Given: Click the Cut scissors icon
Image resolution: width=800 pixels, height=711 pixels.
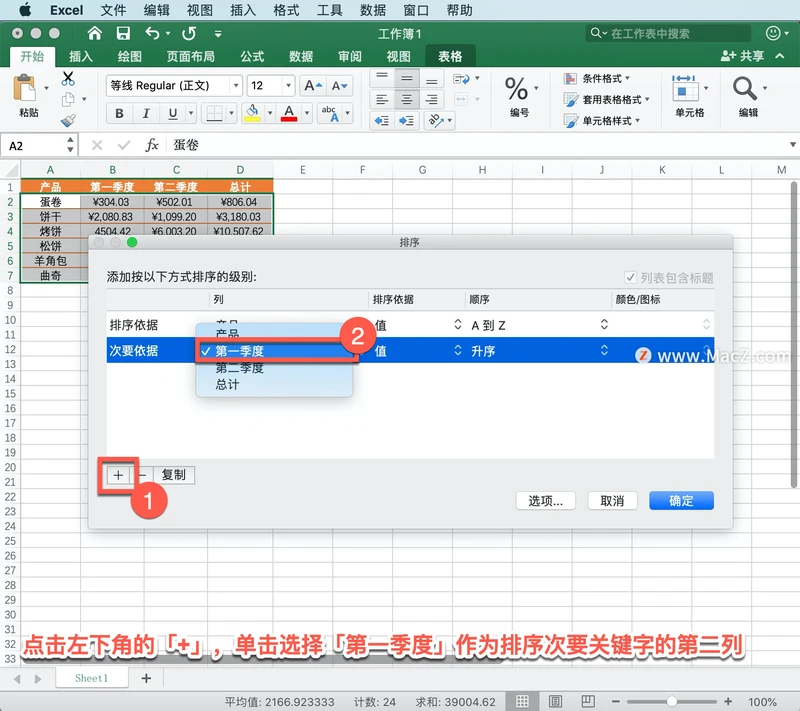Looking at the screenshot, I should click(x=68, y=79).
